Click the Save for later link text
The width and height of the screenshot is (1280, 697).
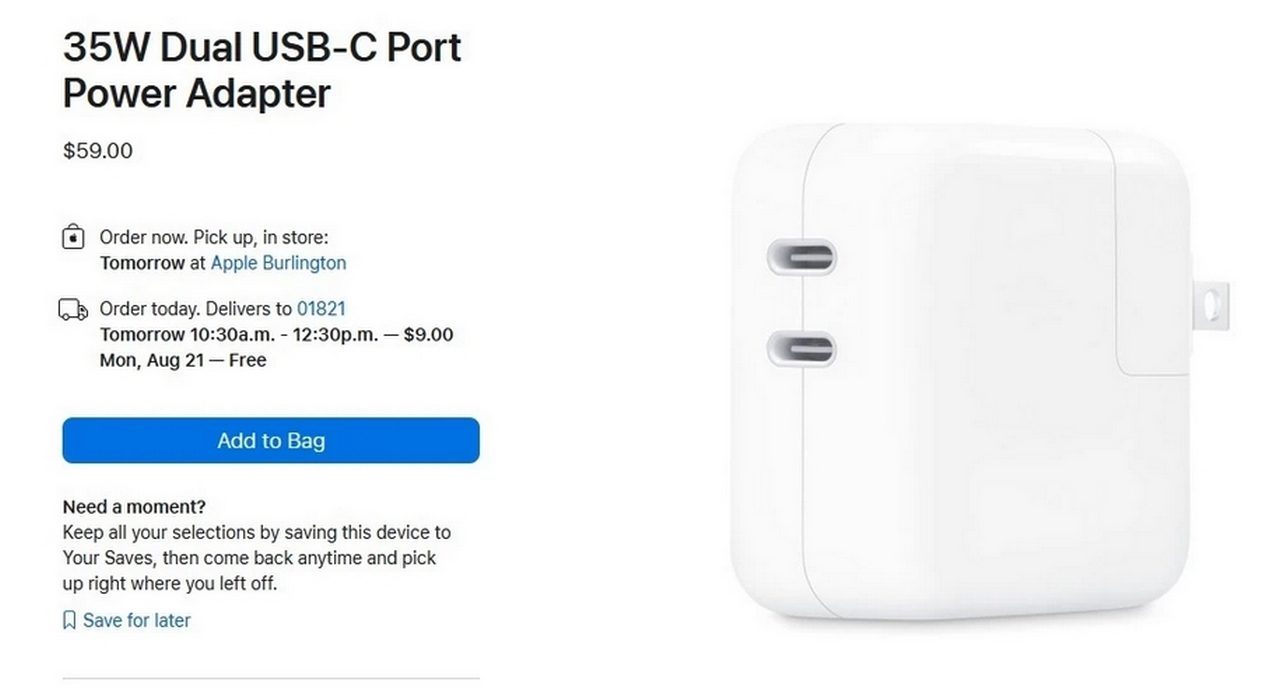(136, 620)
